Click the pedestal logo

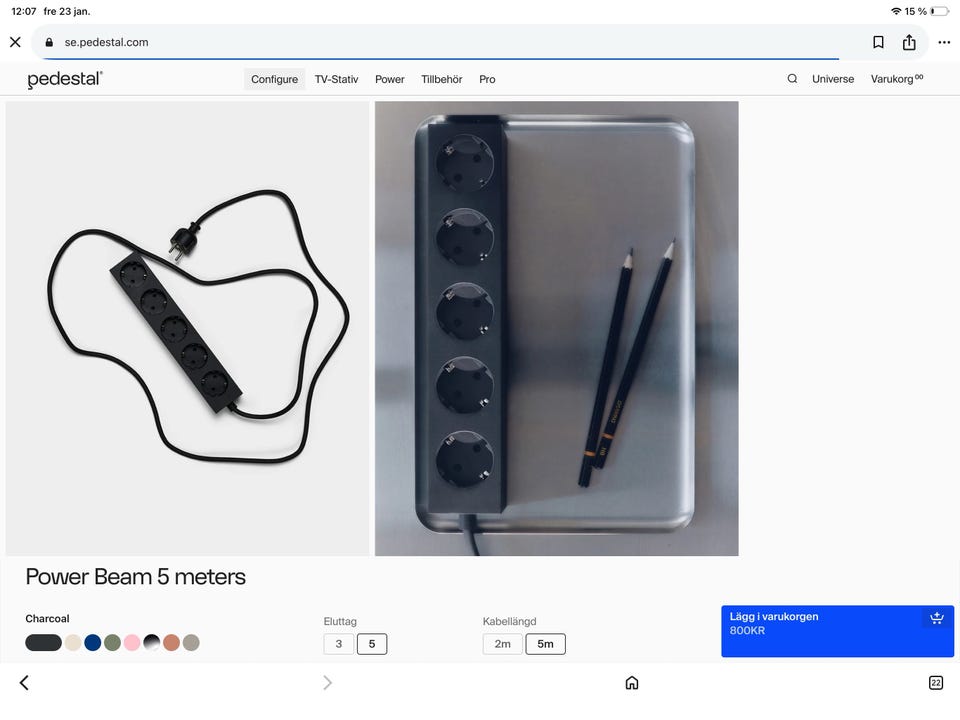(65, 80)
